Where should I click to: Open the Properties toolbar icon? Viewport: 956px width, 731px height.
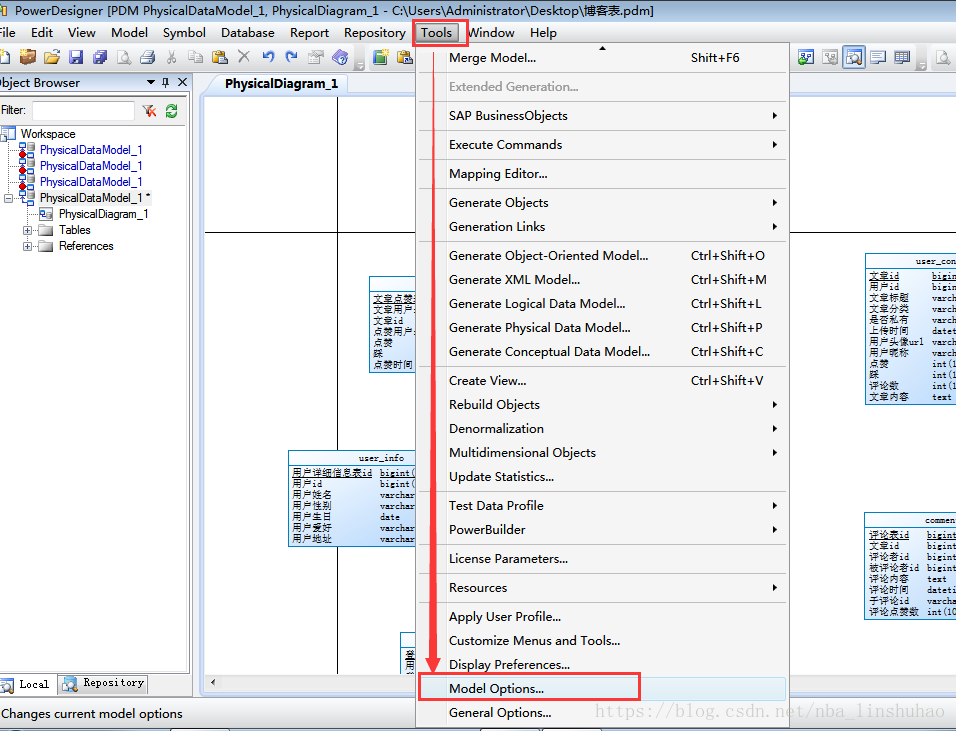point(316,57)
